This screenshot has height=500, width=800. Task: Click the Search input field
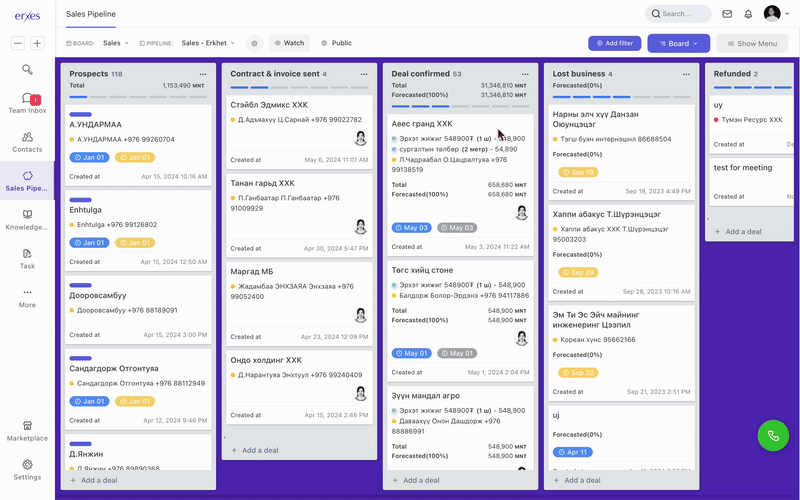coord(679,14)
